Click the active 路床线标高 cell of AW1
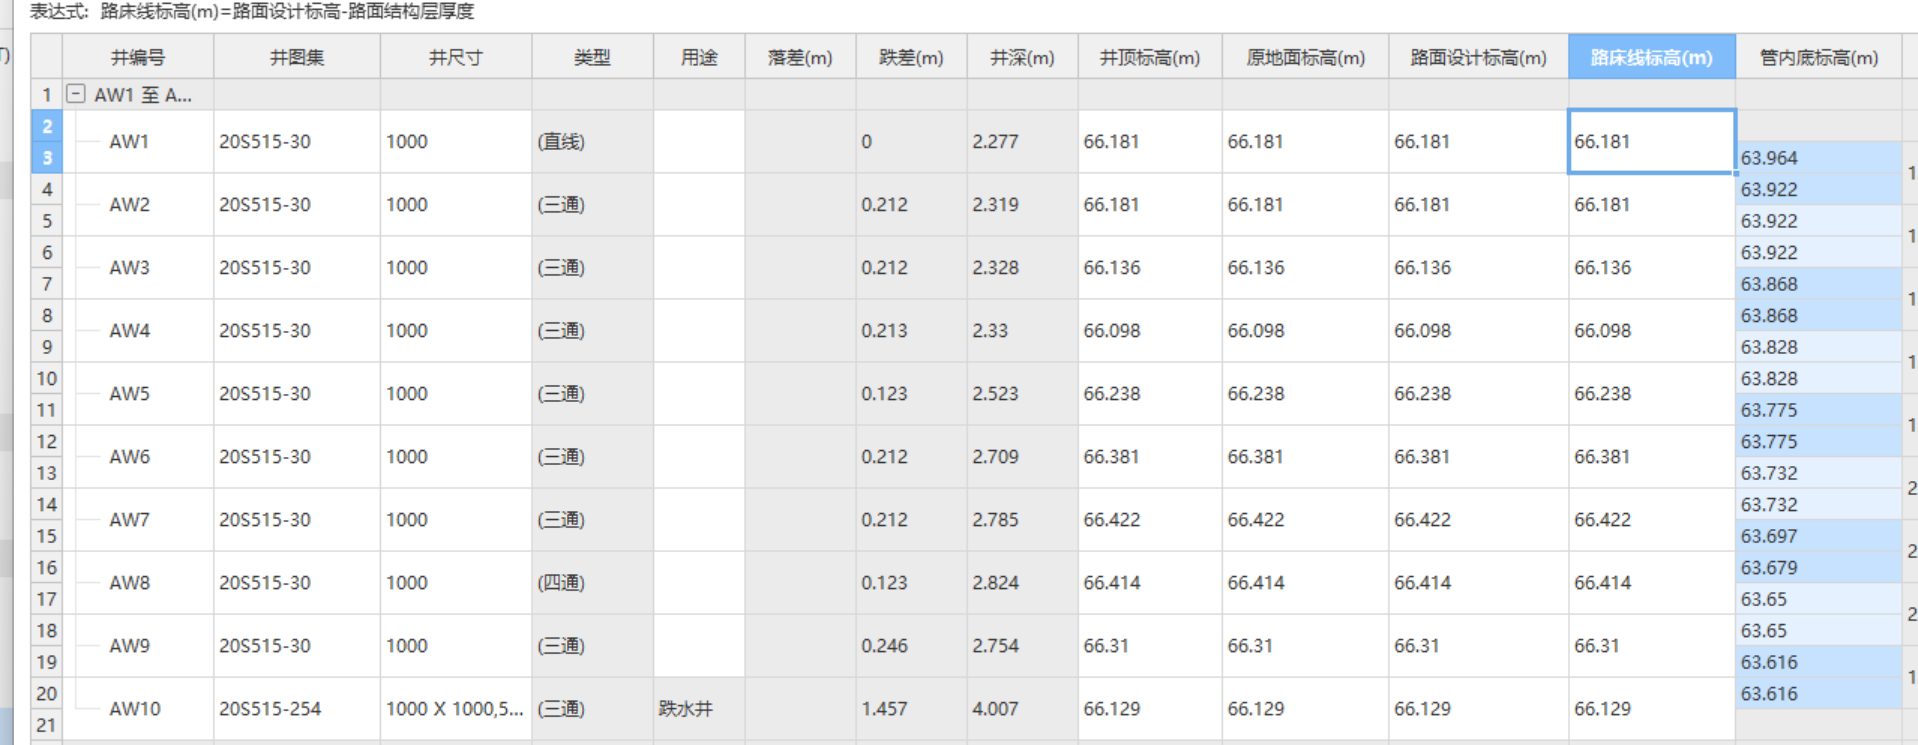 coord(1651,142)
